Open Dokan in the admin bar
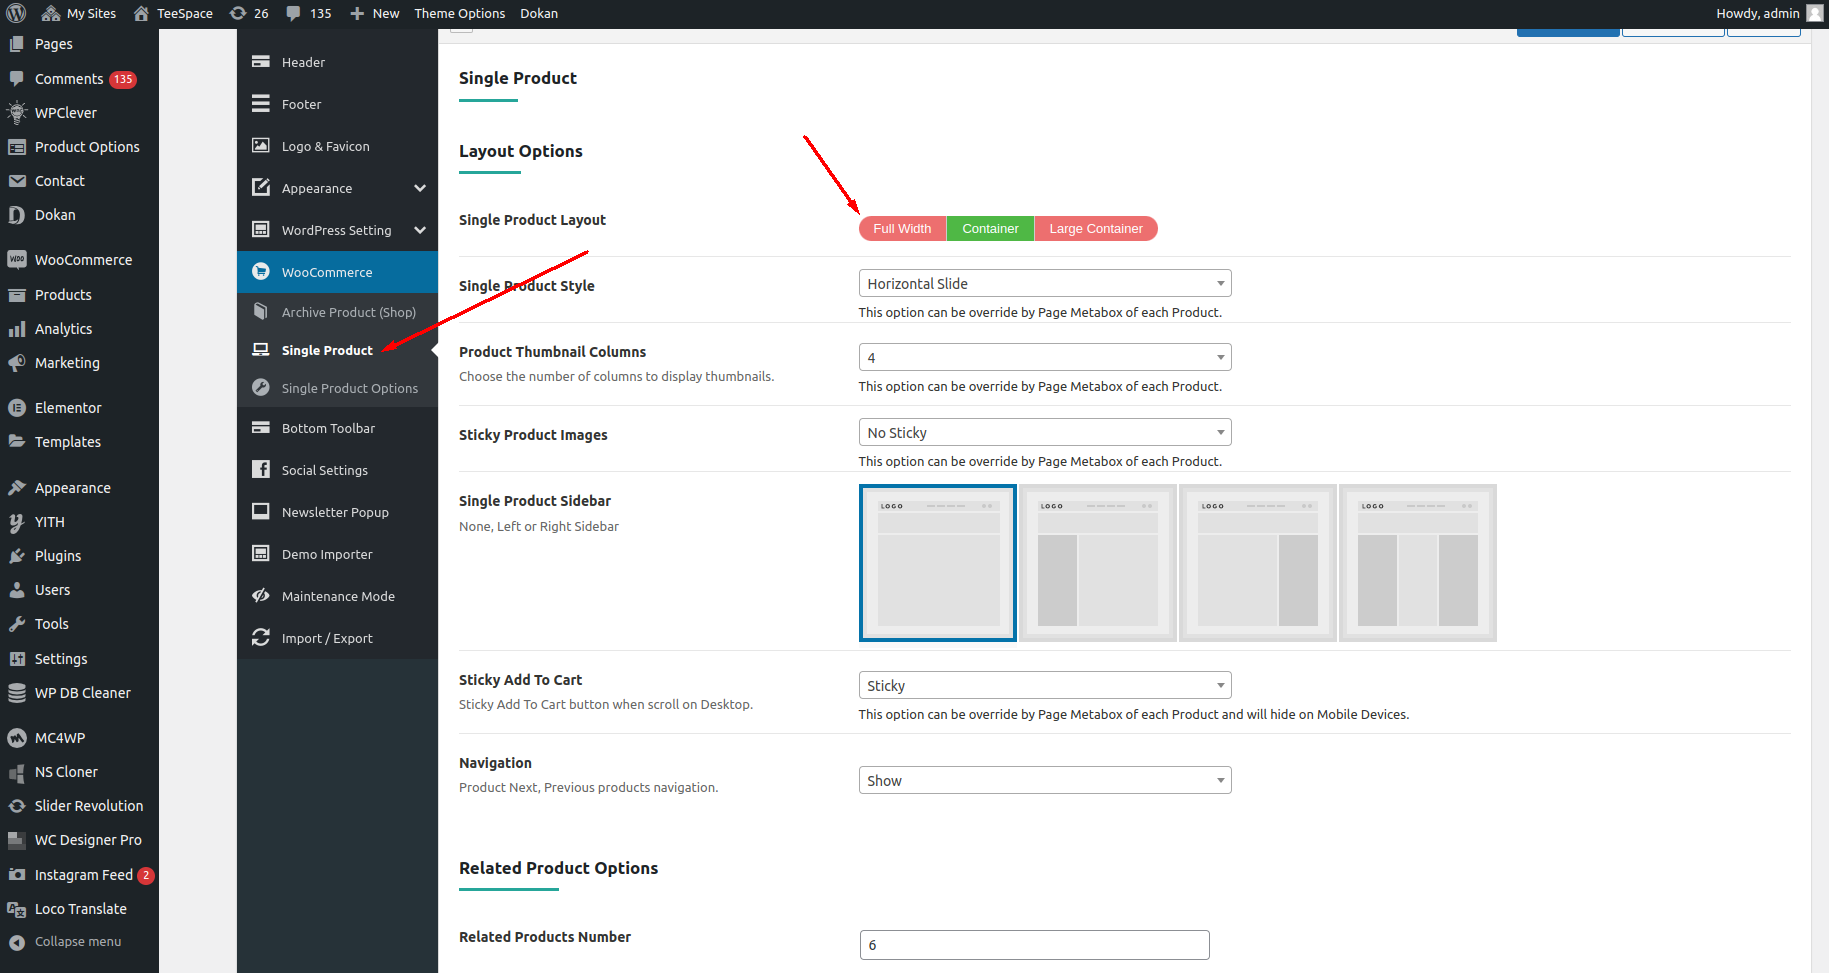Image resolution: width=1829 pixels, height=973 pixels. 539,13
